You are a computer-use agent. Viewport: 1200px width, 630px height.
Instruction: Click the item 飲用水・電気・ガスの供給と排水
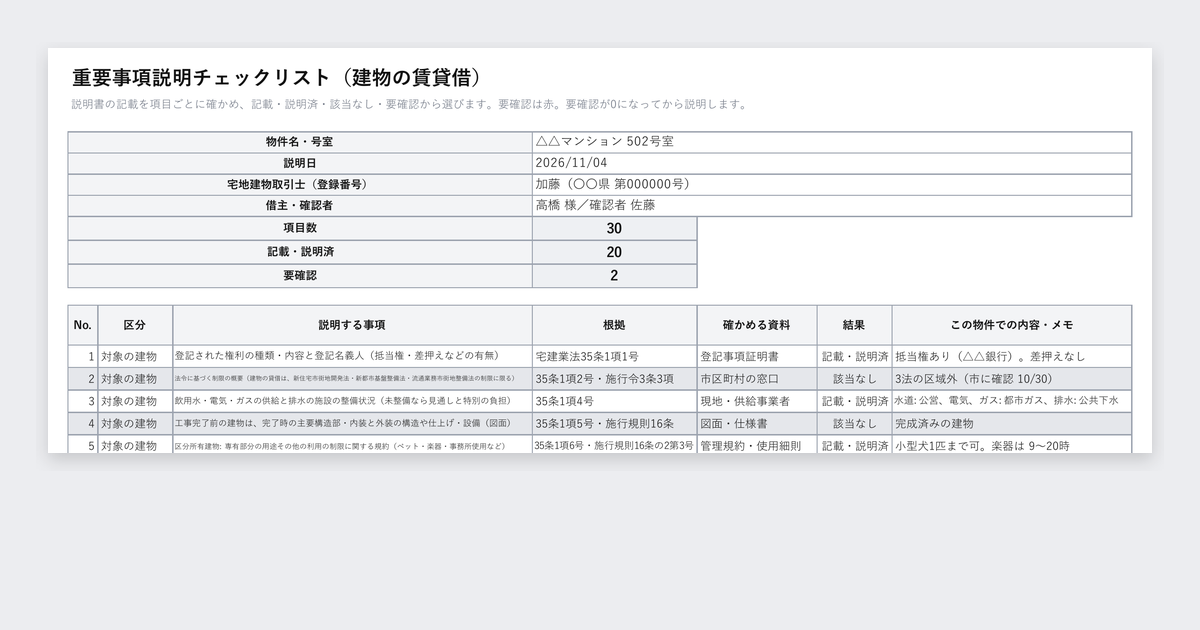tap(352, 401)
